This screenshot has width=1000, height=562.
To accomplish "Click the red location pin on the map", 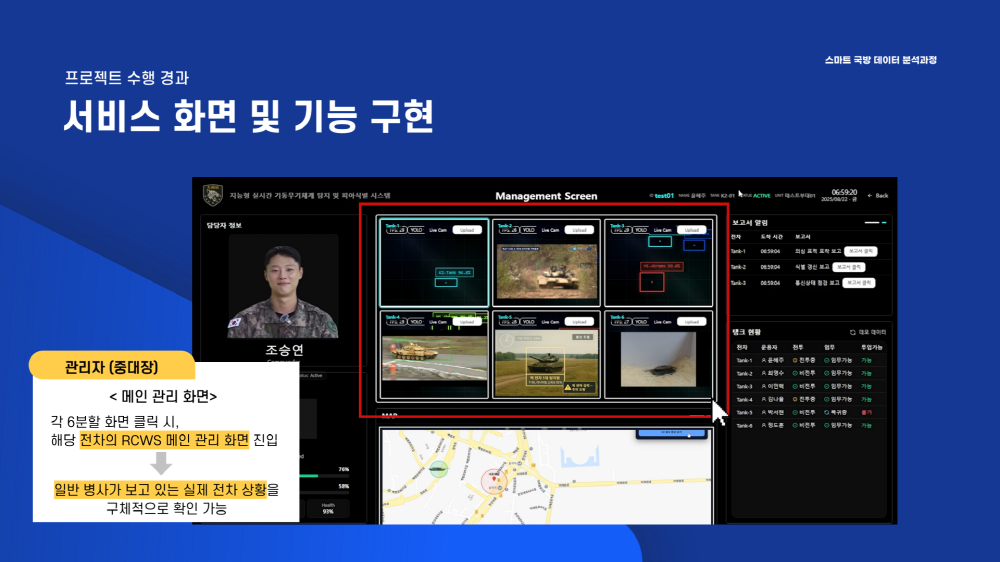I will (494, 477).
